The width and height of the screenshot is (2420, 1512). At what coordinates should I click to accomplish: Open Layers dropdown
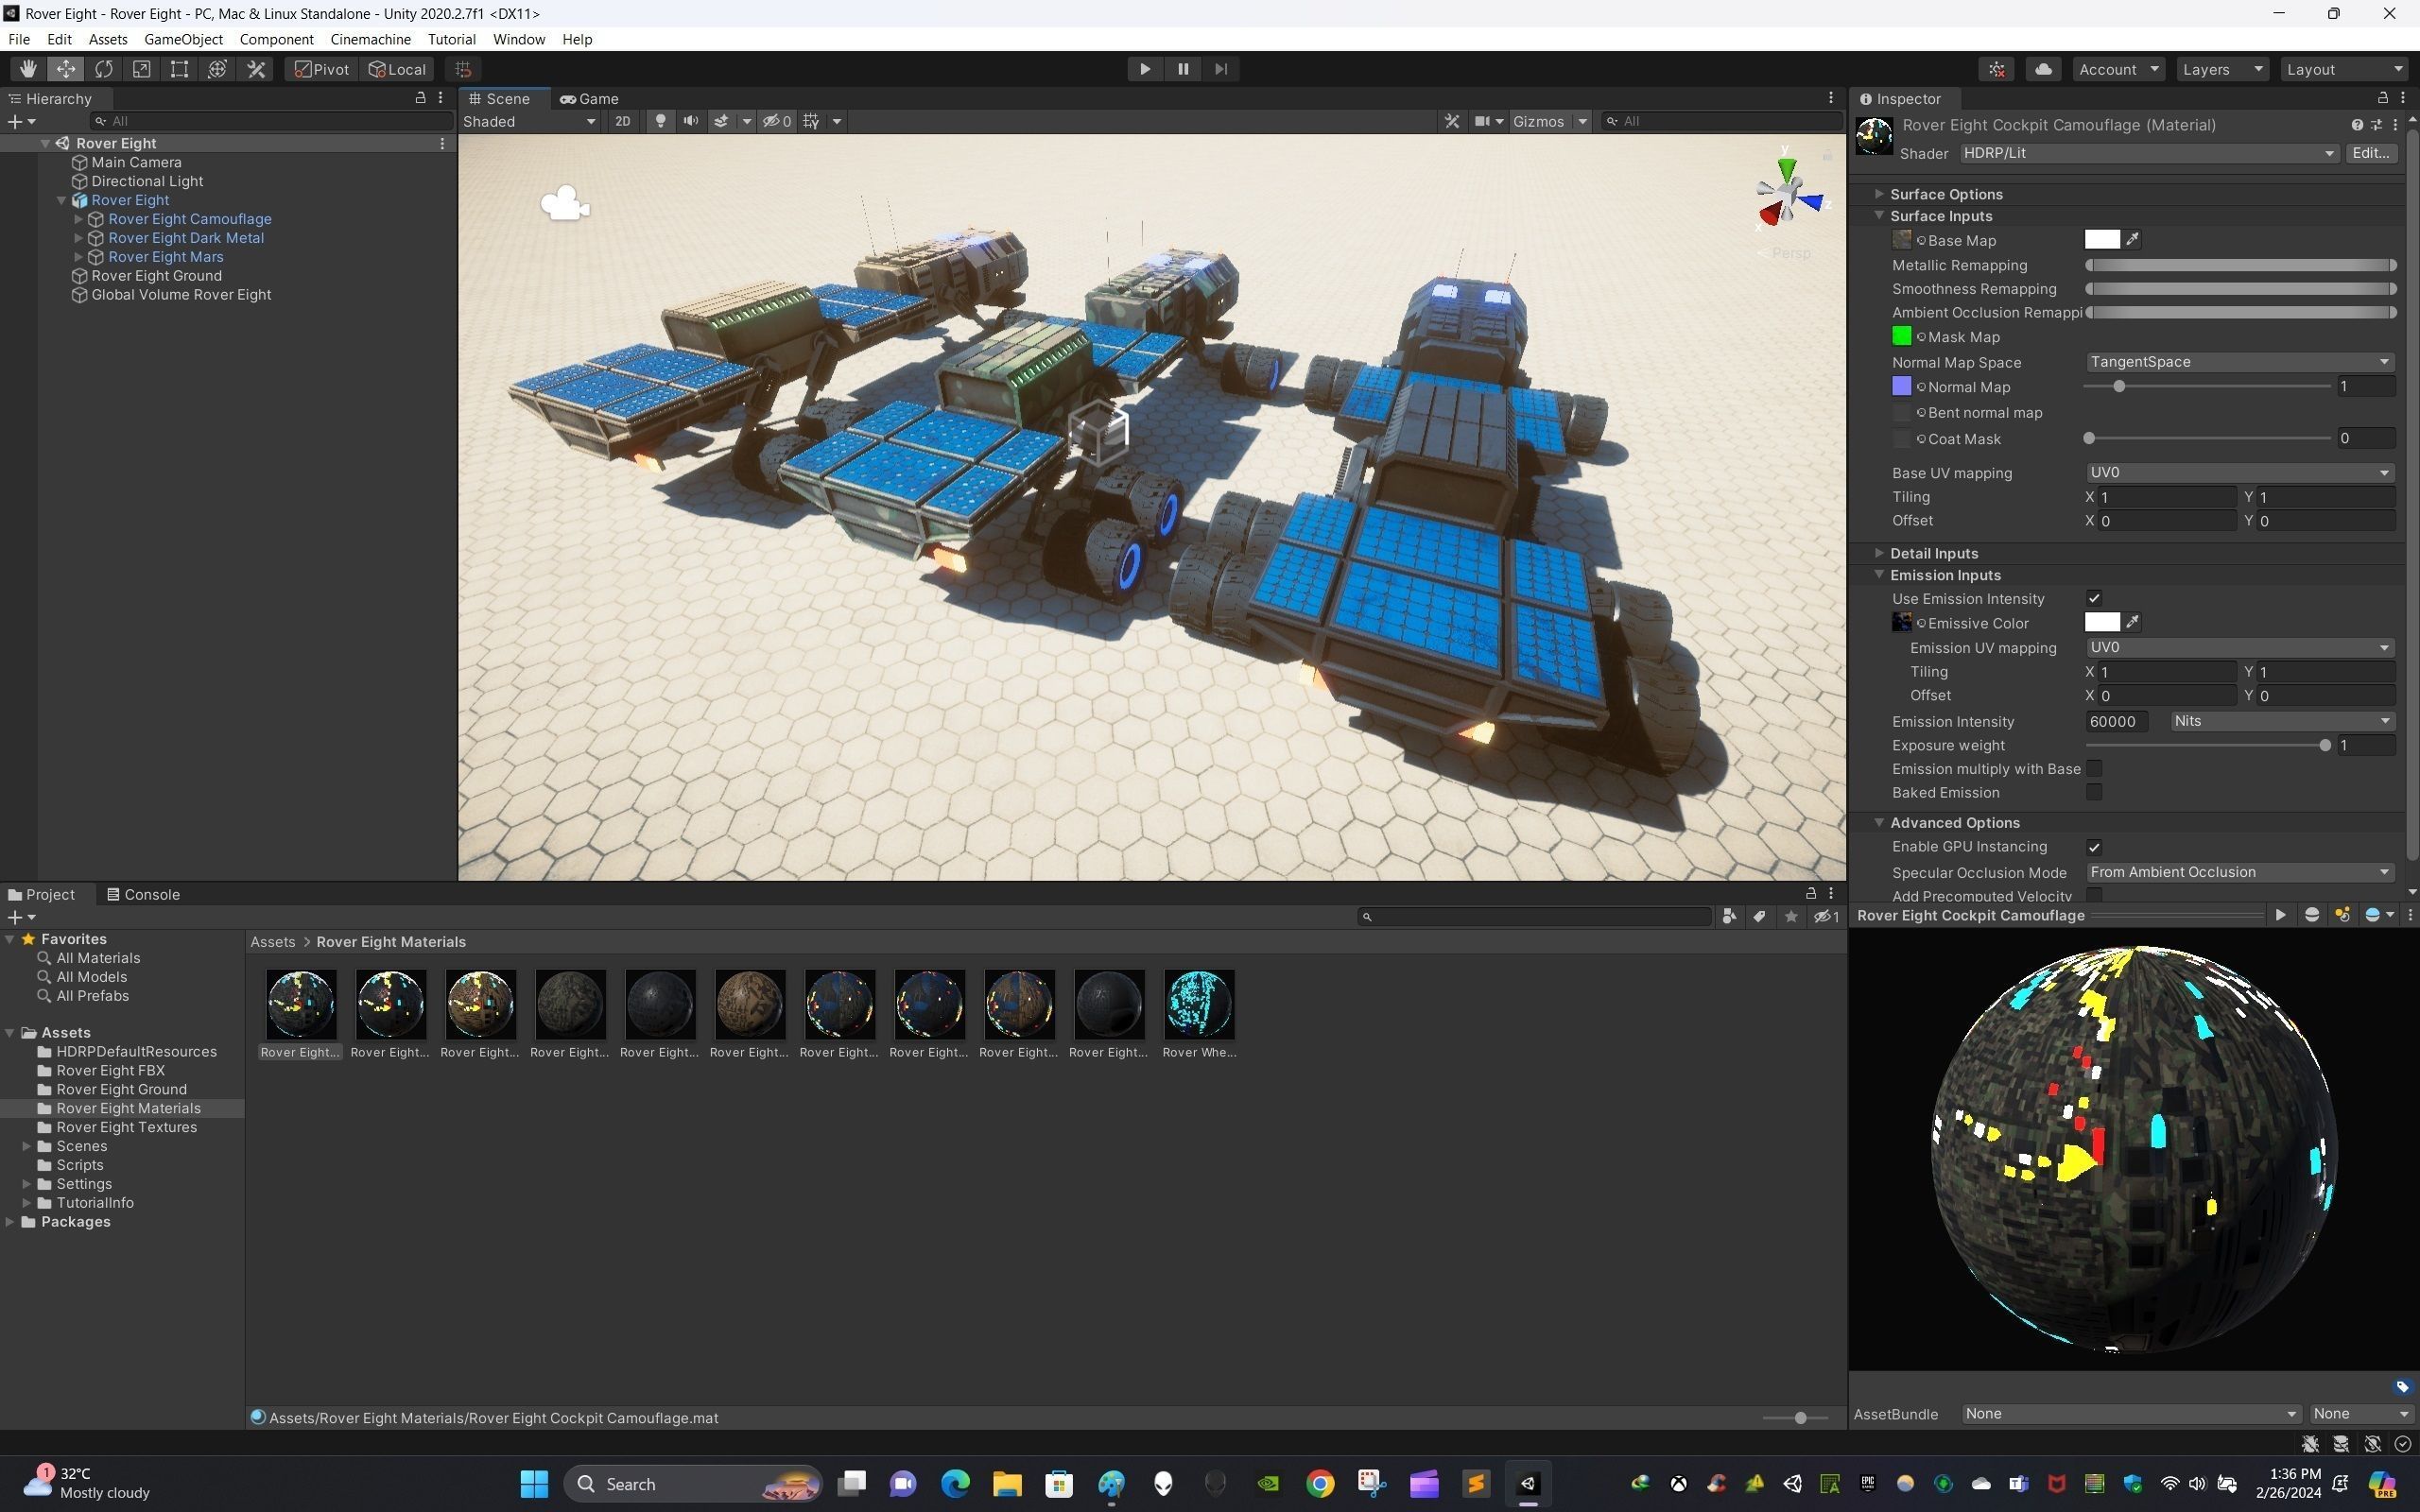pos(2223,69)
